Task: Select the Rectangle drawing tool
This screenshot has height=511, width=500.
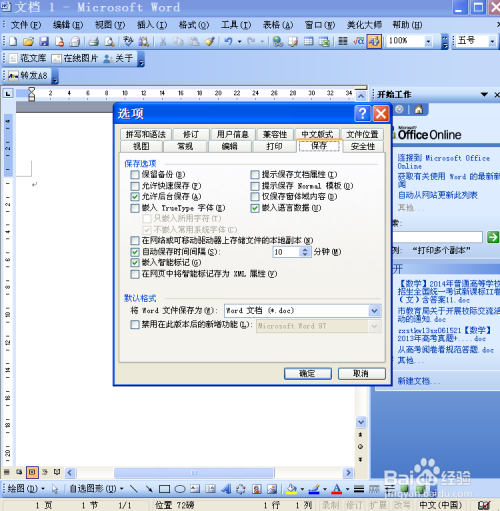Action: coord(164,489)
